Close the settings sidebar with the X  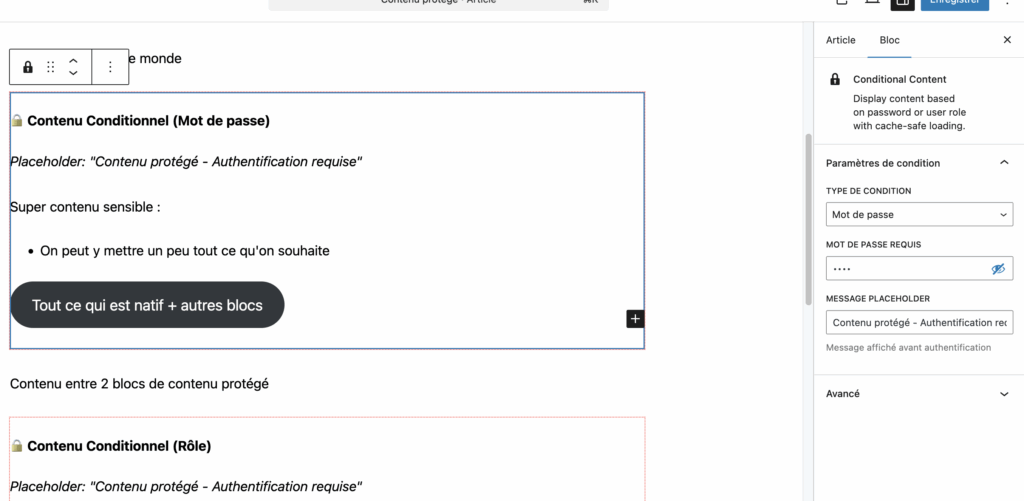pos(1007,40)
